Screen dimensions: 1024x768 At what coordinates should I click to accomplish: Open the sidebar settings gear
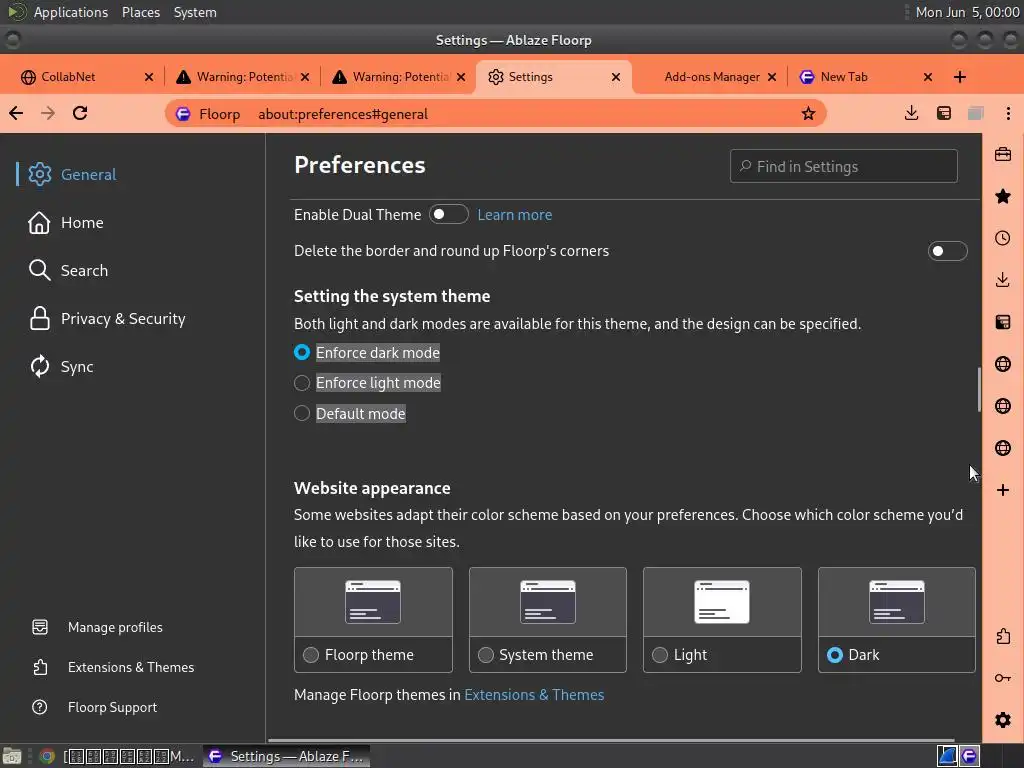(1003, 720)
